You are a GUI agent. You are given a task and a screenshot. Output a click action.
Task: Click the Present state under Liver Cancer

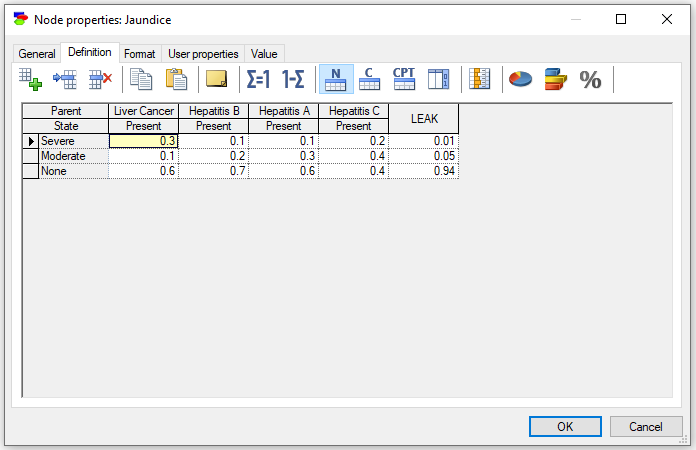[143, 126]
